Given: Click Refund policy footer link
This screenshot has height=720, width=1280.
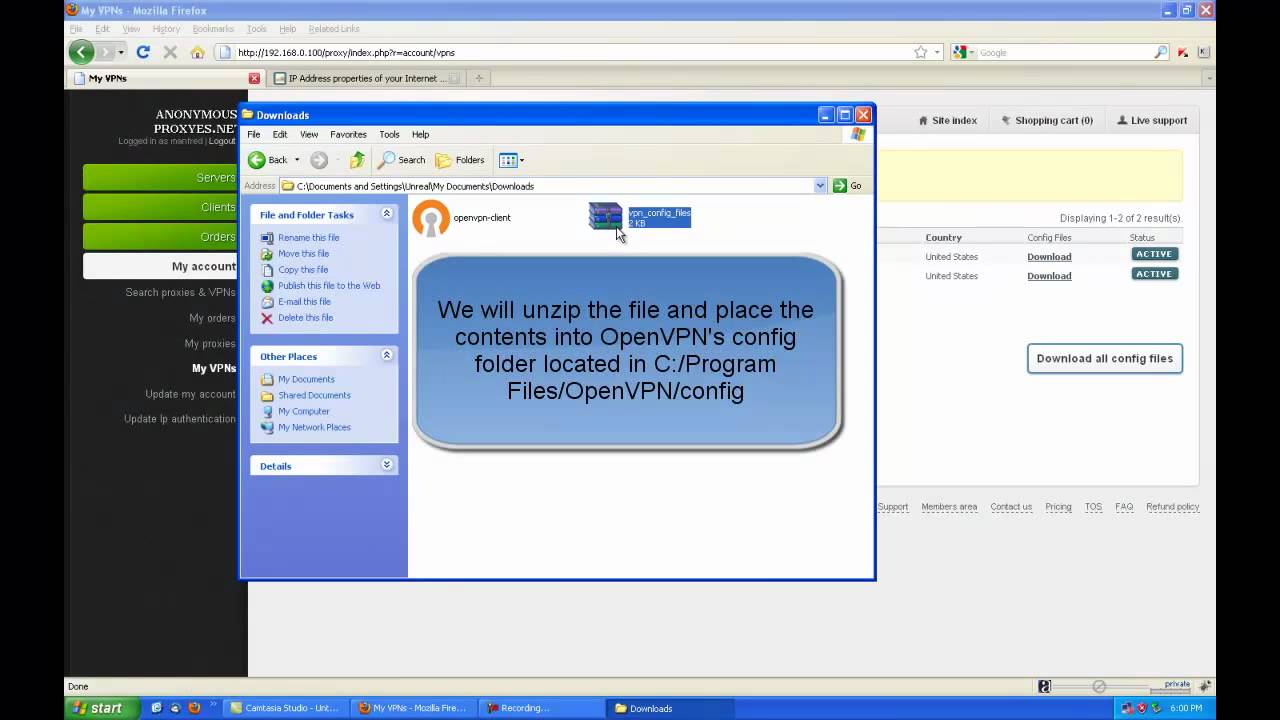Looking at the screenshot, I should [1173, 507].
